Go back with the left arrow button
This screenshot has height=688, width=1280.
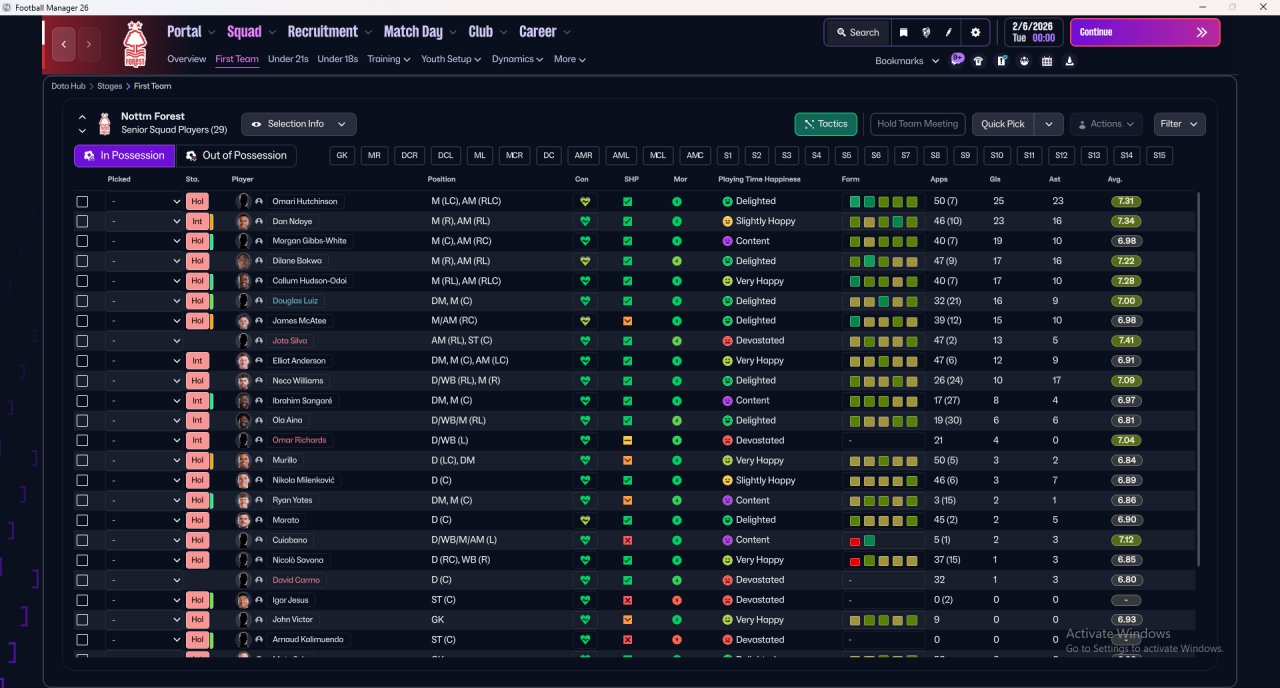pos(65,44)
